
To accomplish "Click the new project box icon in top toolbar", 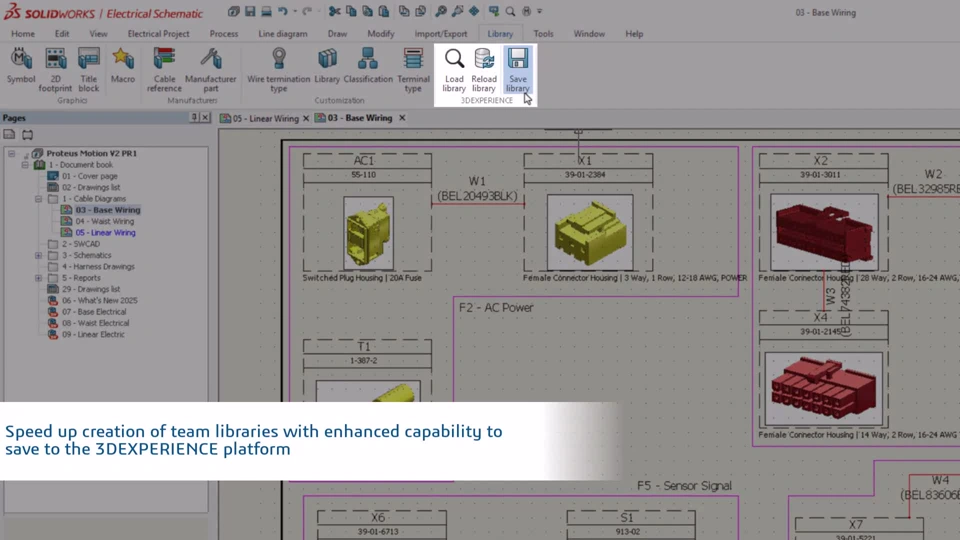I will [233, 11].
